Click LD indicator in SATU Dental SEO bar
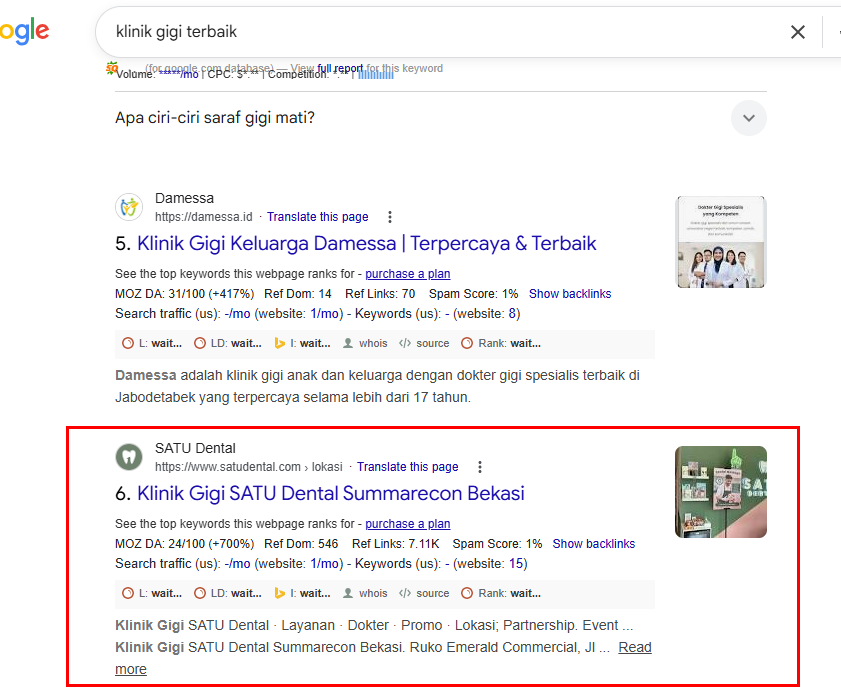Image resolution: width=841 pixels, height=697 pixels. [227, 593]
